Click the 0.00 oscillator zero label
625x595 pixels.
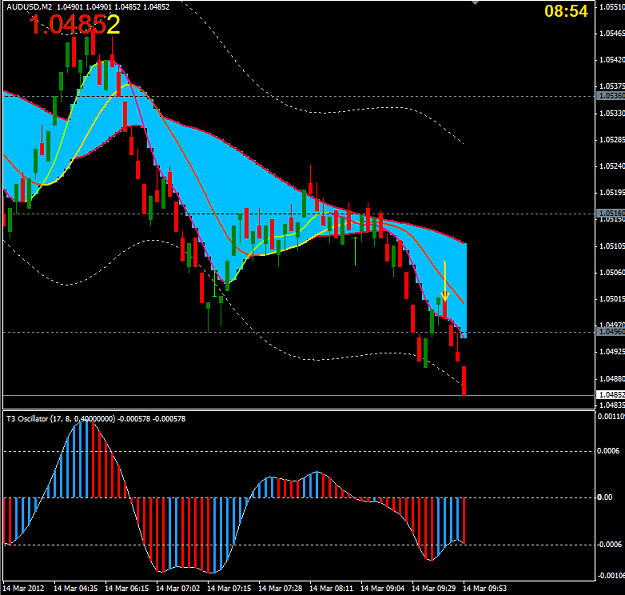coord(605,497)
